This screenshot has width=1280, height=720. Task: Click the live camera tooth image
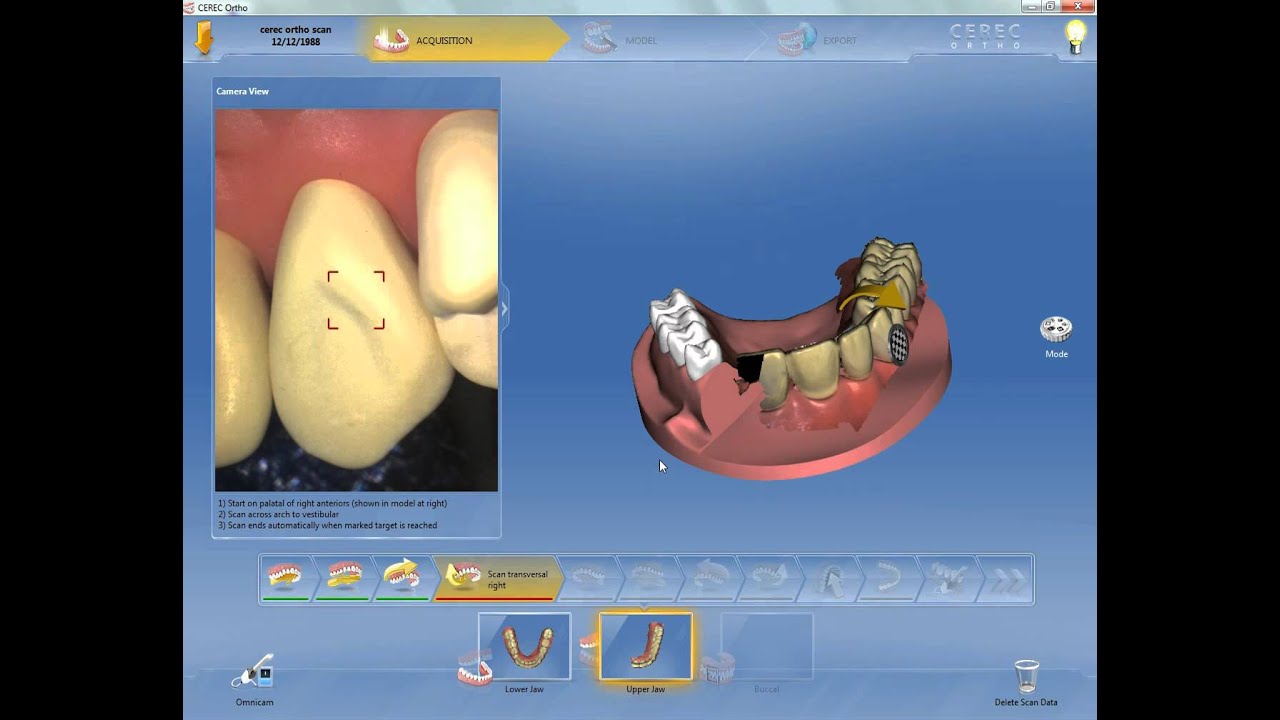356,300
